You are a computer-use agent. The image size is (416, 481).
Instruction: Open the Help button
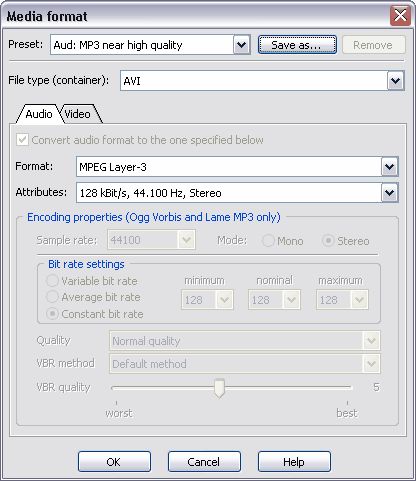294,462
